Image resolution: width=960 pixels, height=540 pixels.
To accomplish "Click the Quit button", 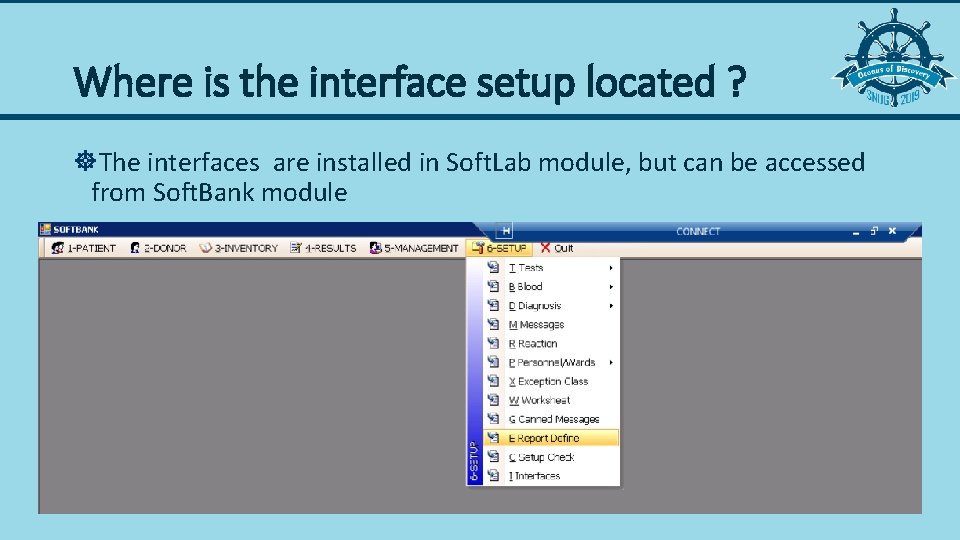I will click(x=557, y=248).
